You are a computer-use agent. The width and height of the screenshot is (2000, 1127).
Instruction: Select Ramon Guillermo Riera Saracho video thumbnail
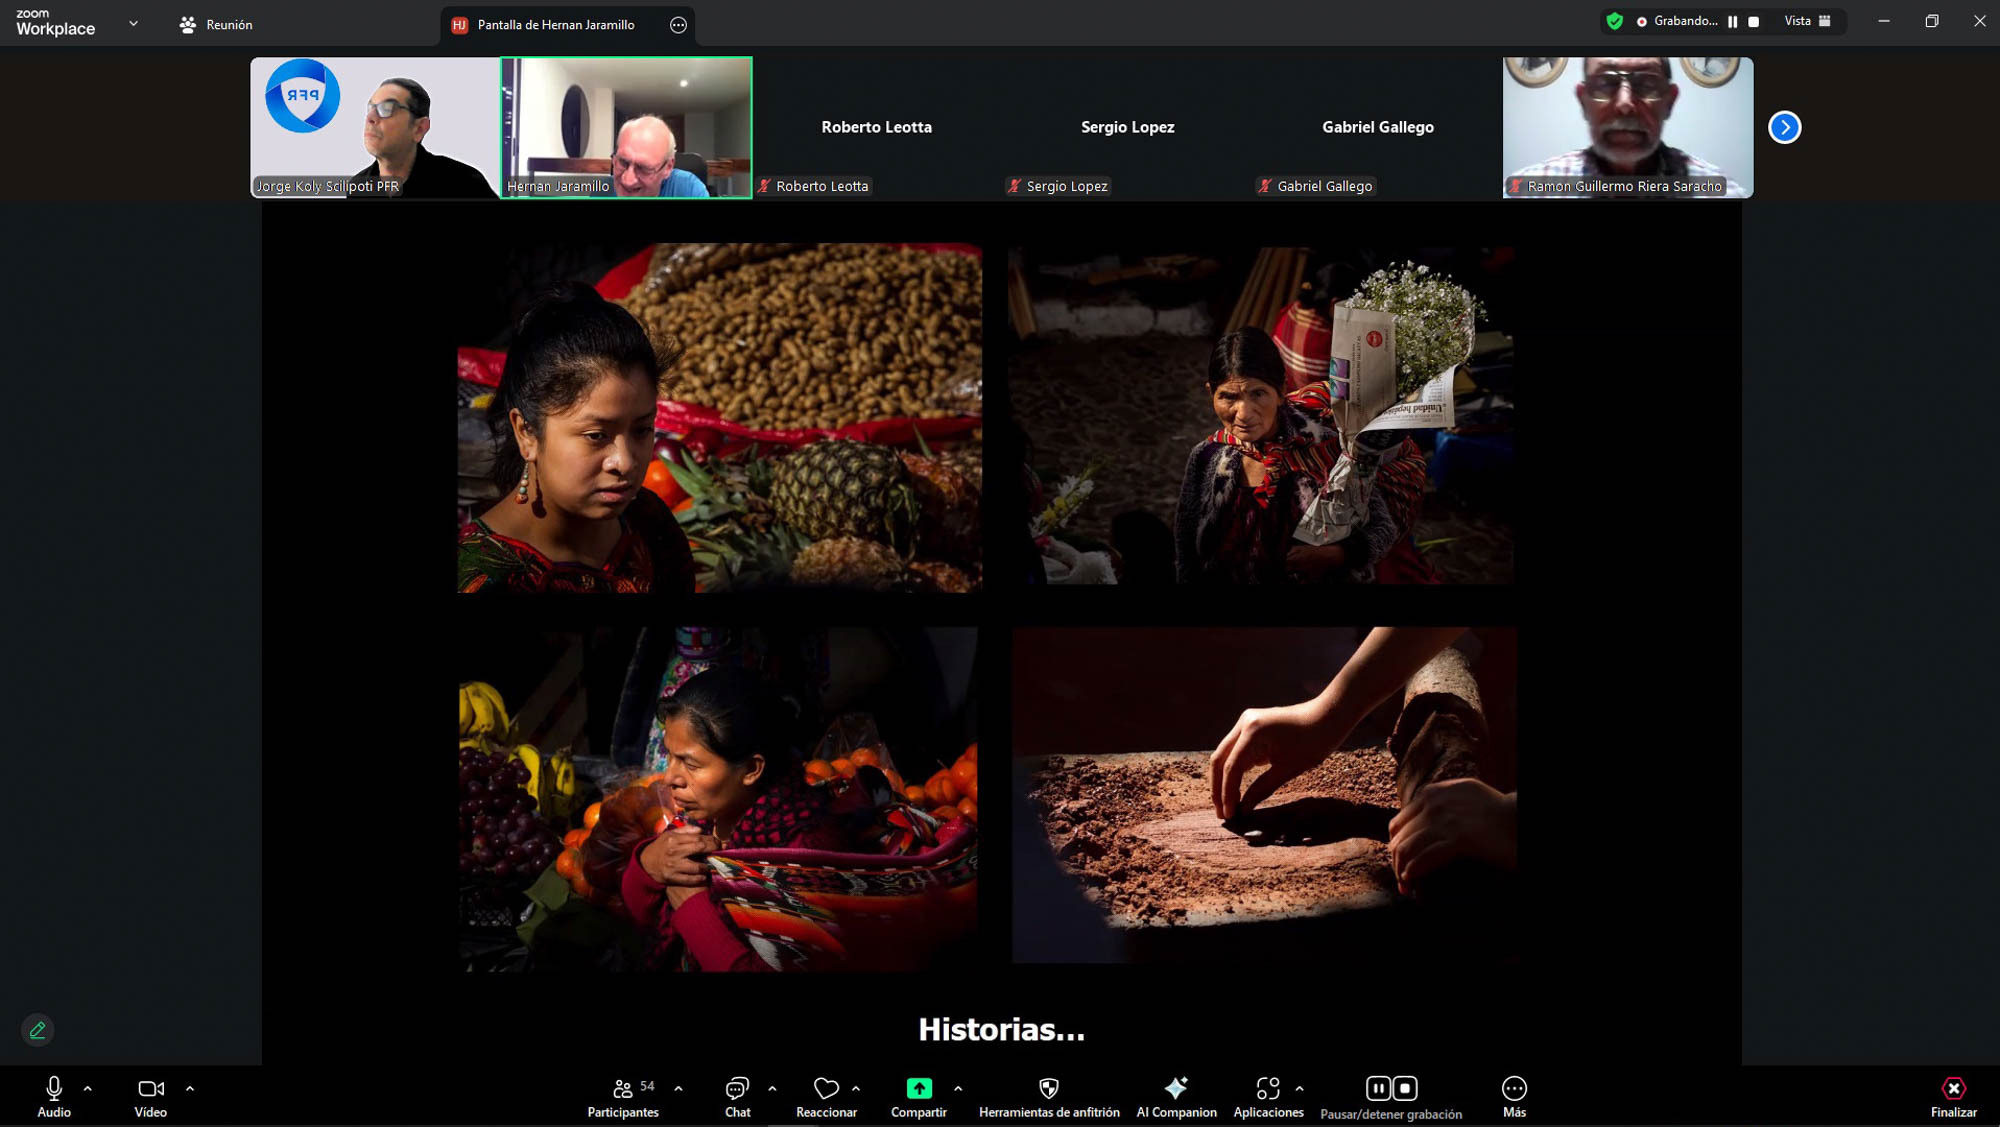pos(1627,127)
